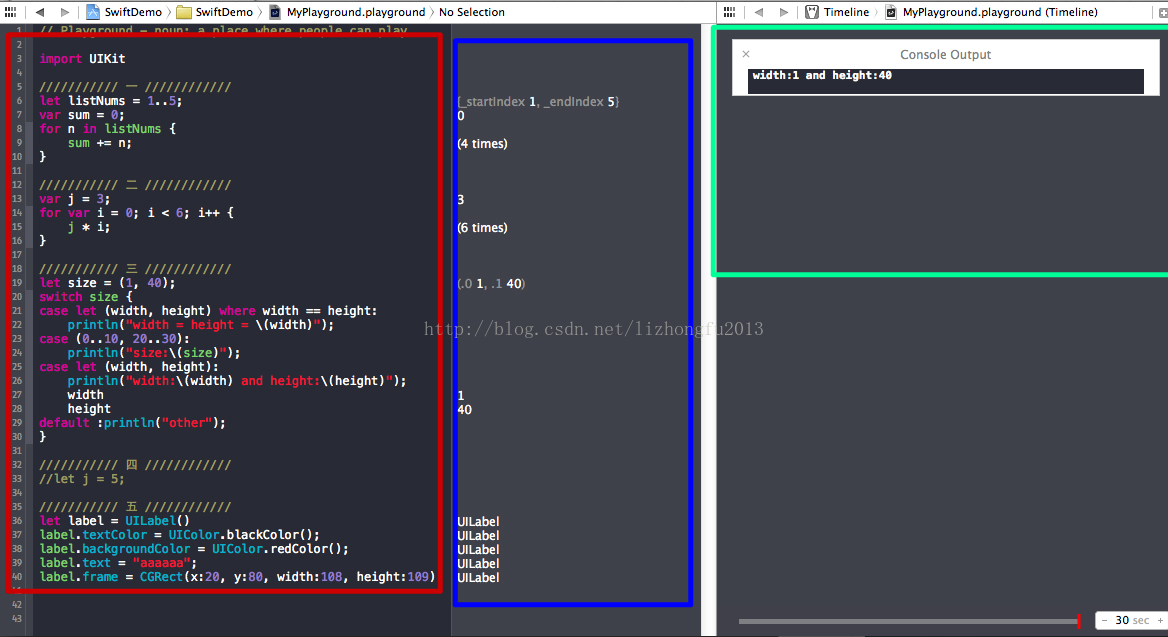Open related items menu in timeline editor
1168x637 pixels.
(729, 12)
